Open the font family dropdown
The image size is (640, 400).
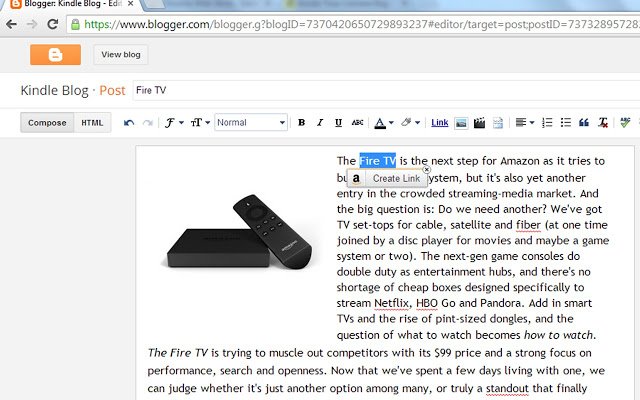174,123
